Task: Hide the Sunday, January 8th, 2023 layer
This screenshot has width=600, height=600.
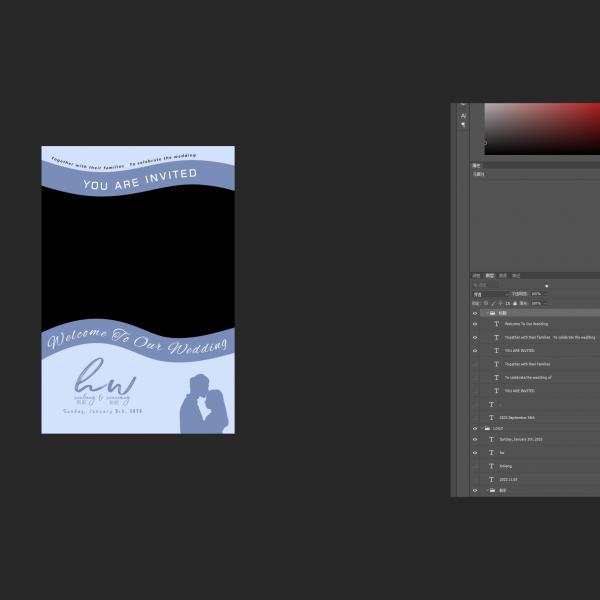Action: coord(475,439)
